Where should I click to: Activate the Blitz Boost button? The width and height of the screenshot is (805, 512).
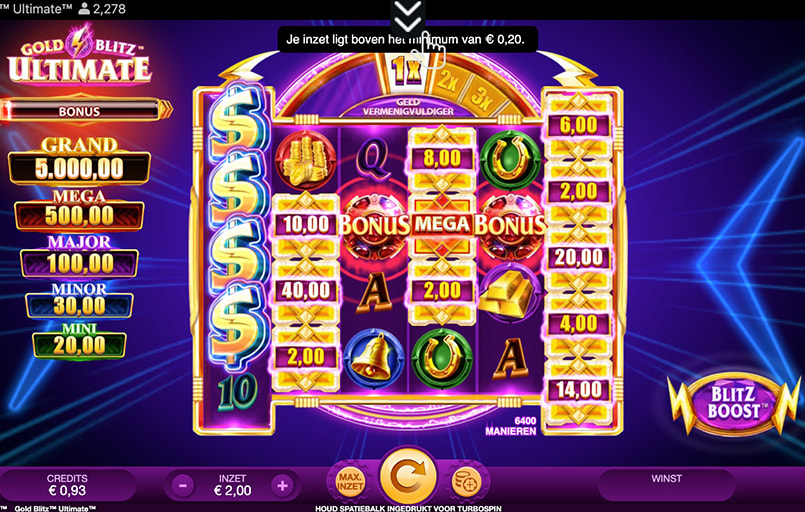coord(733,403)
